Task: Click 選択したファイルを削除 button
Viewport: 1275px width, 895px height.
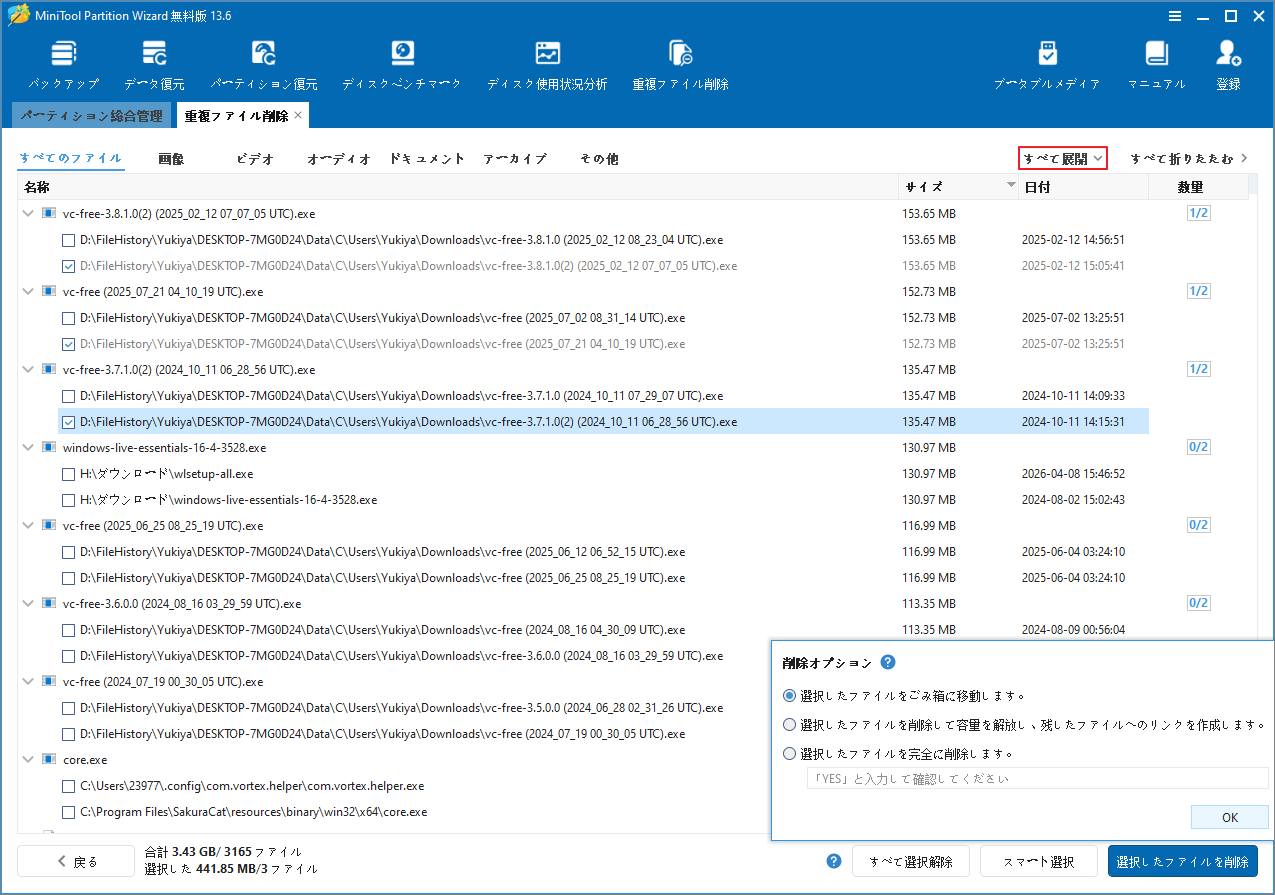Action: tap(1183, 861)
